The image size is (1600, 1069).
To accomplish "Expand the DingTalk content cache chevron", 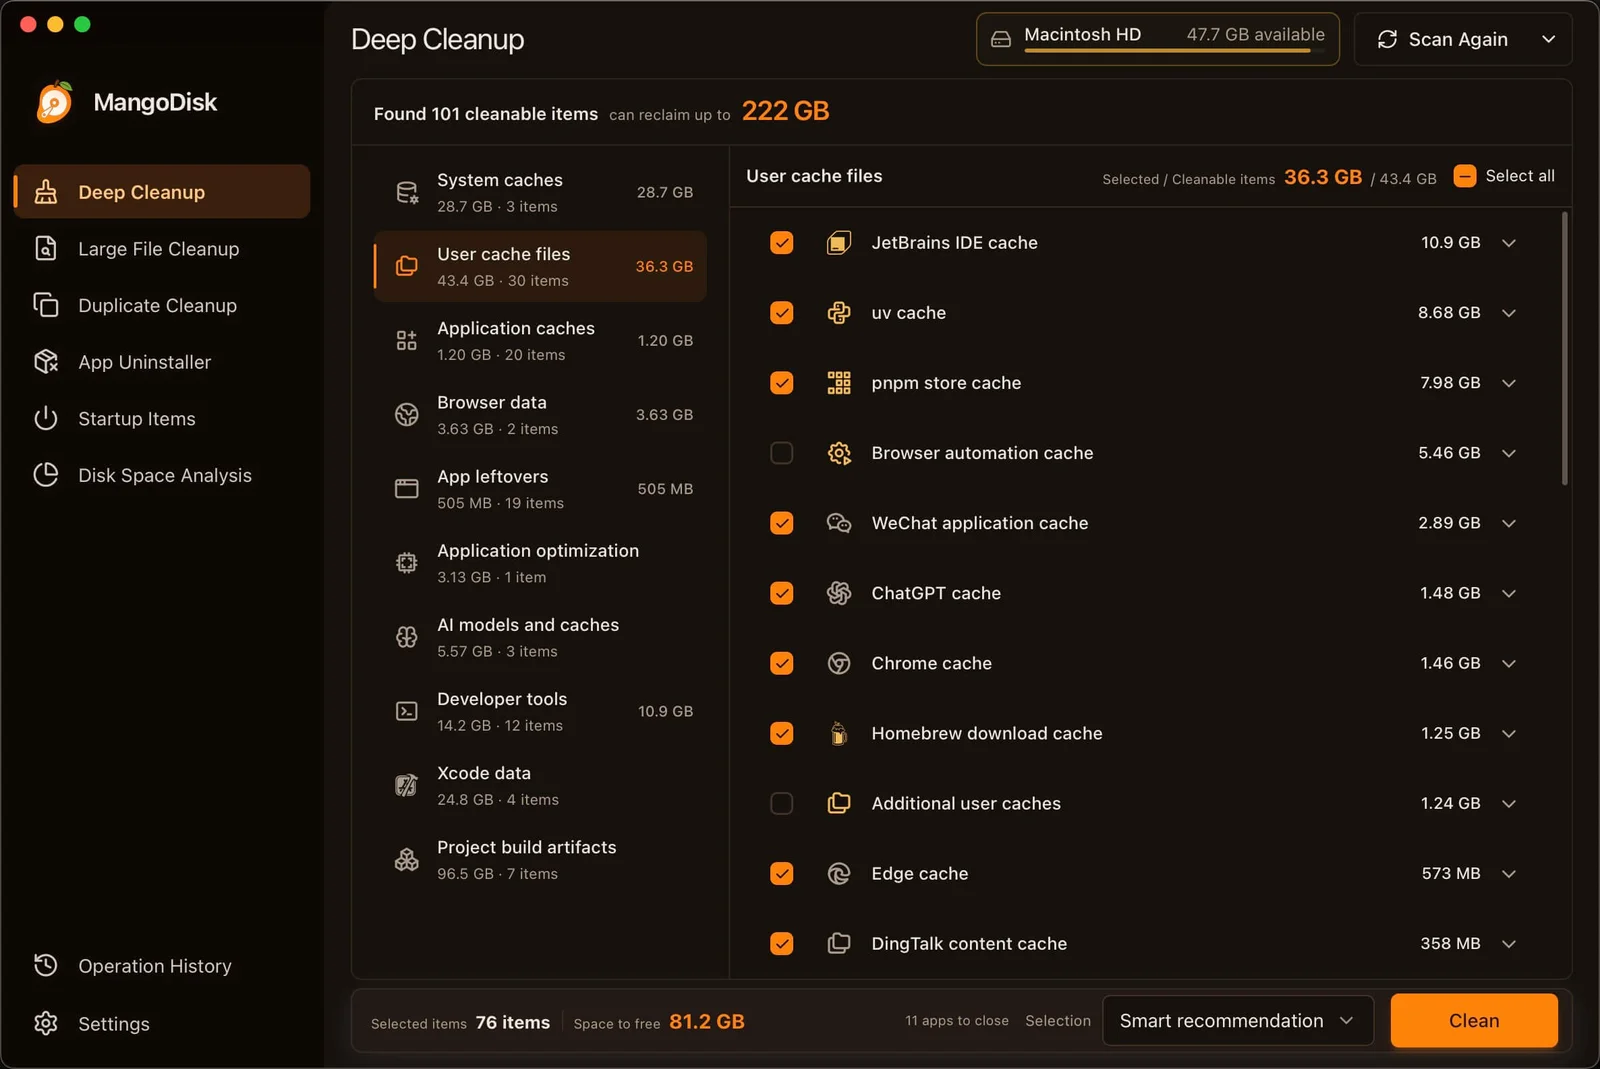I will coord(1509,943).
